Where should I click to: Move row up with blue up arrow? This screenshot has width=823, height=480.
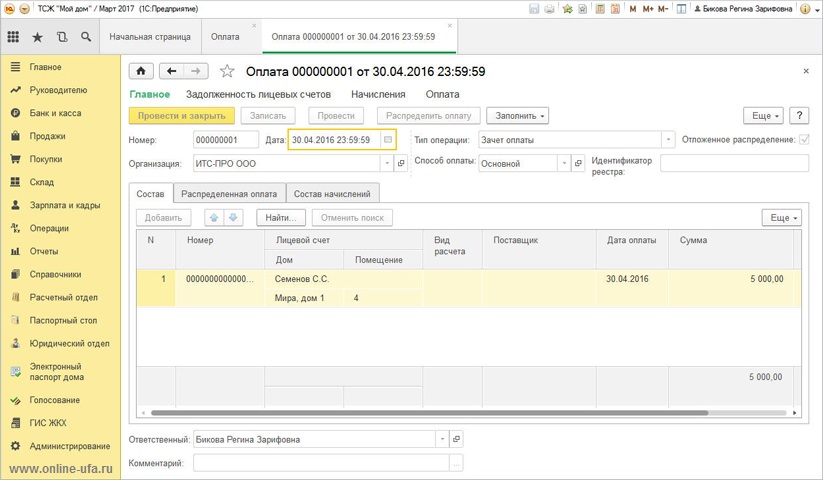coord(214,218)
